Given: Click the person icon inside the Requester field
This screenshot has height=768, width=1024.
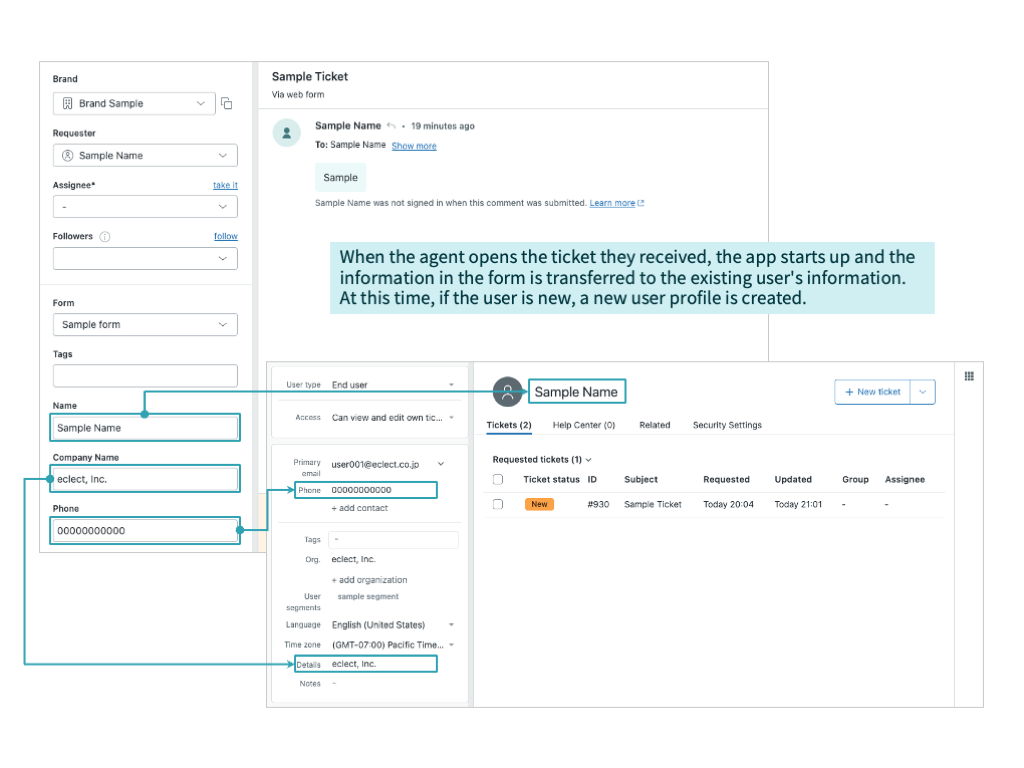Looking at the screenshot, I should click(x=68, y=155).
